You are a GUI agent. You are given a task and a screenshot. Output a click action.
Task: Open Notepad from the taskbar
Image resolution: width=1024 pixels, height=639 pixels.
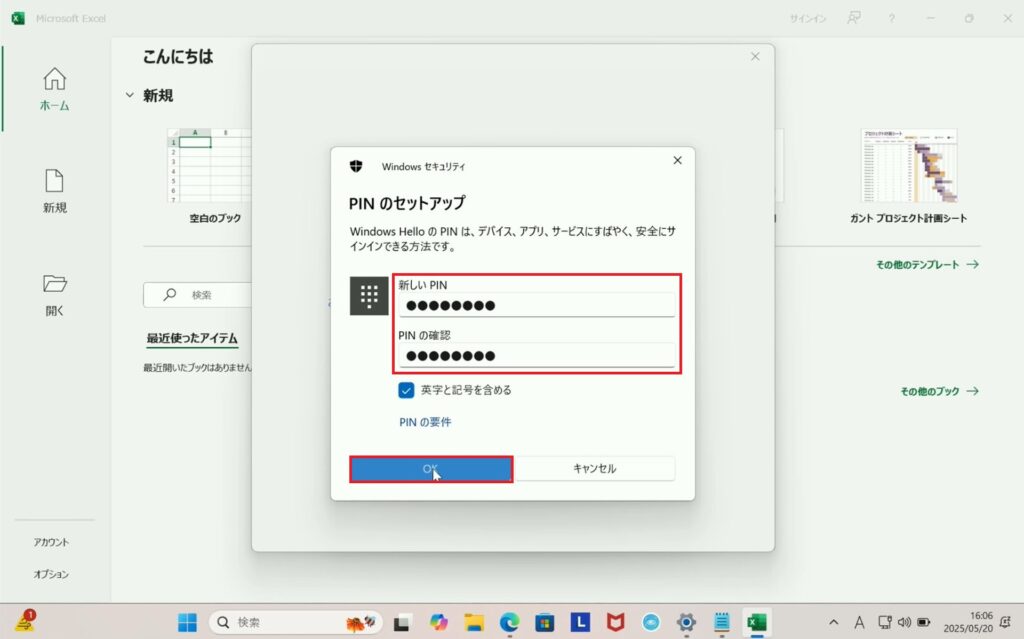coord(721,623)
